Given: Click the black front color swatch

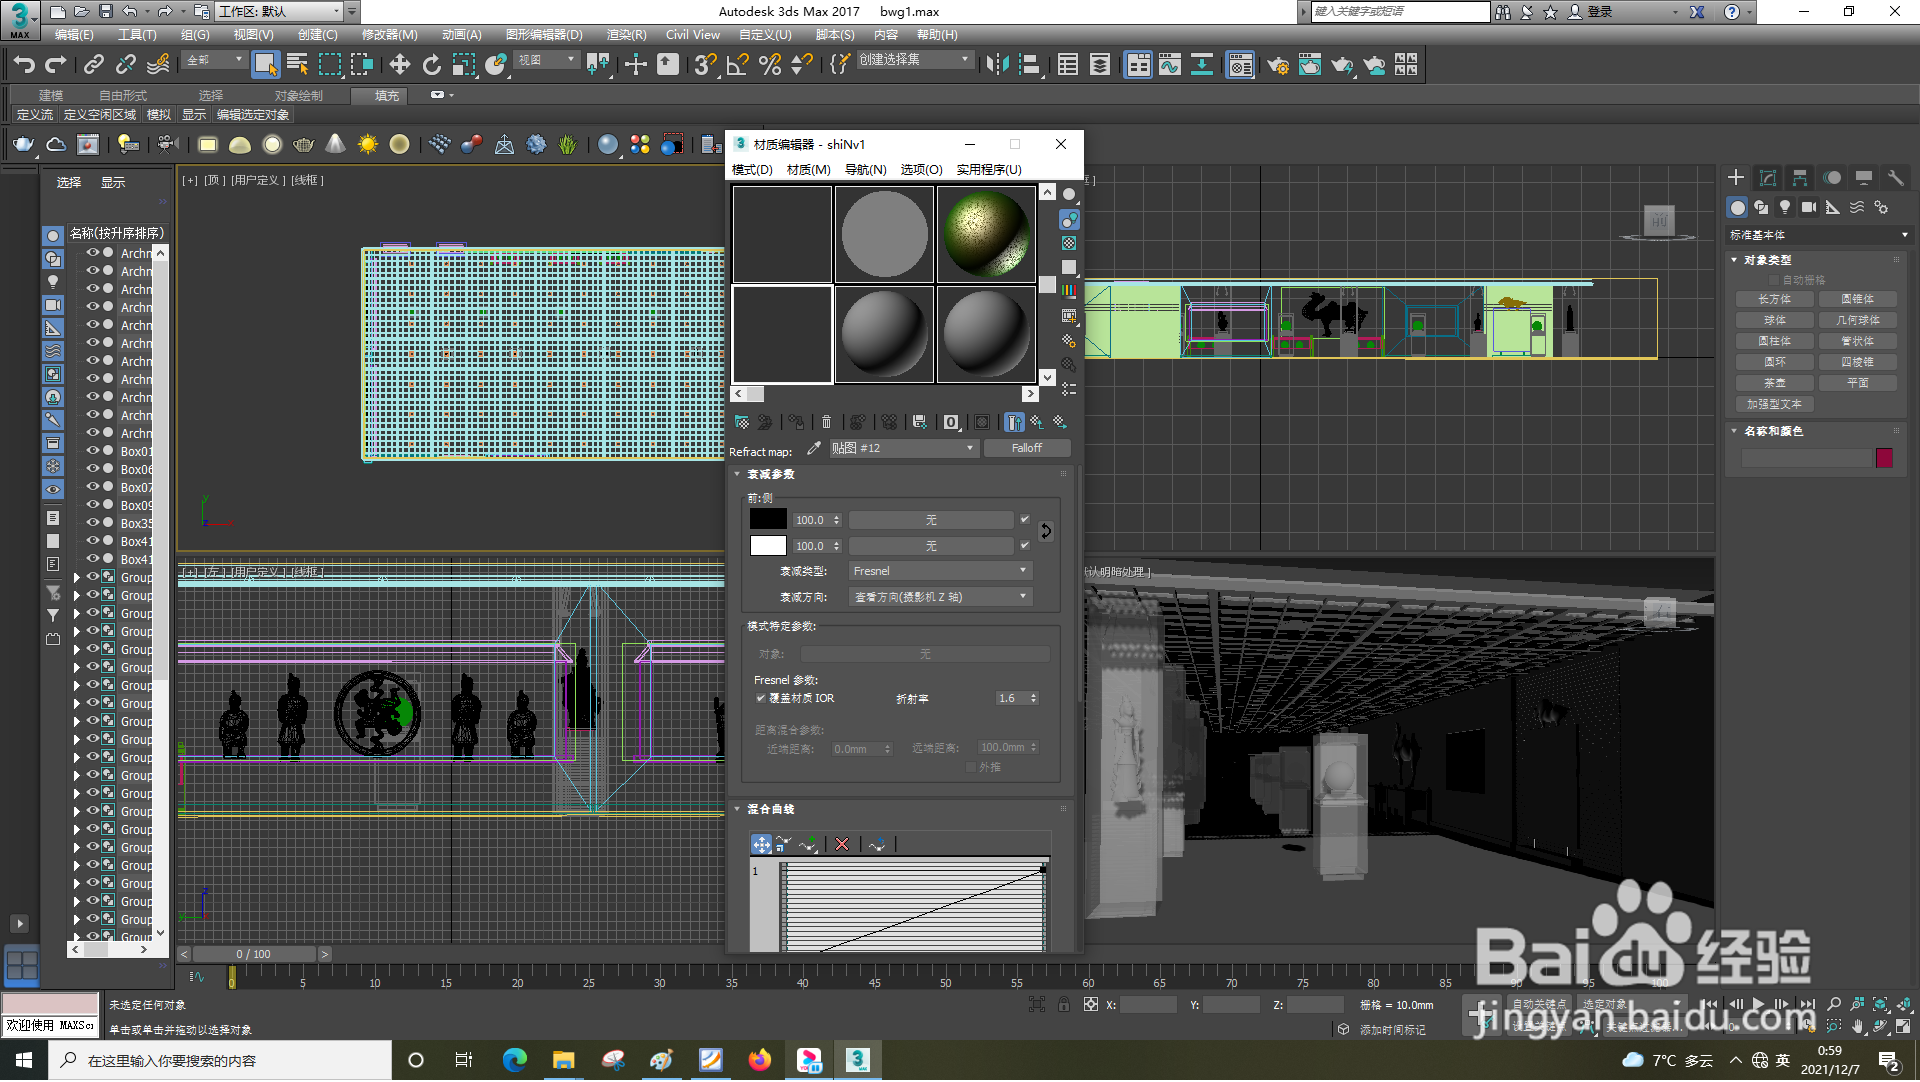Looking at the screenshot, I should 768,519.
